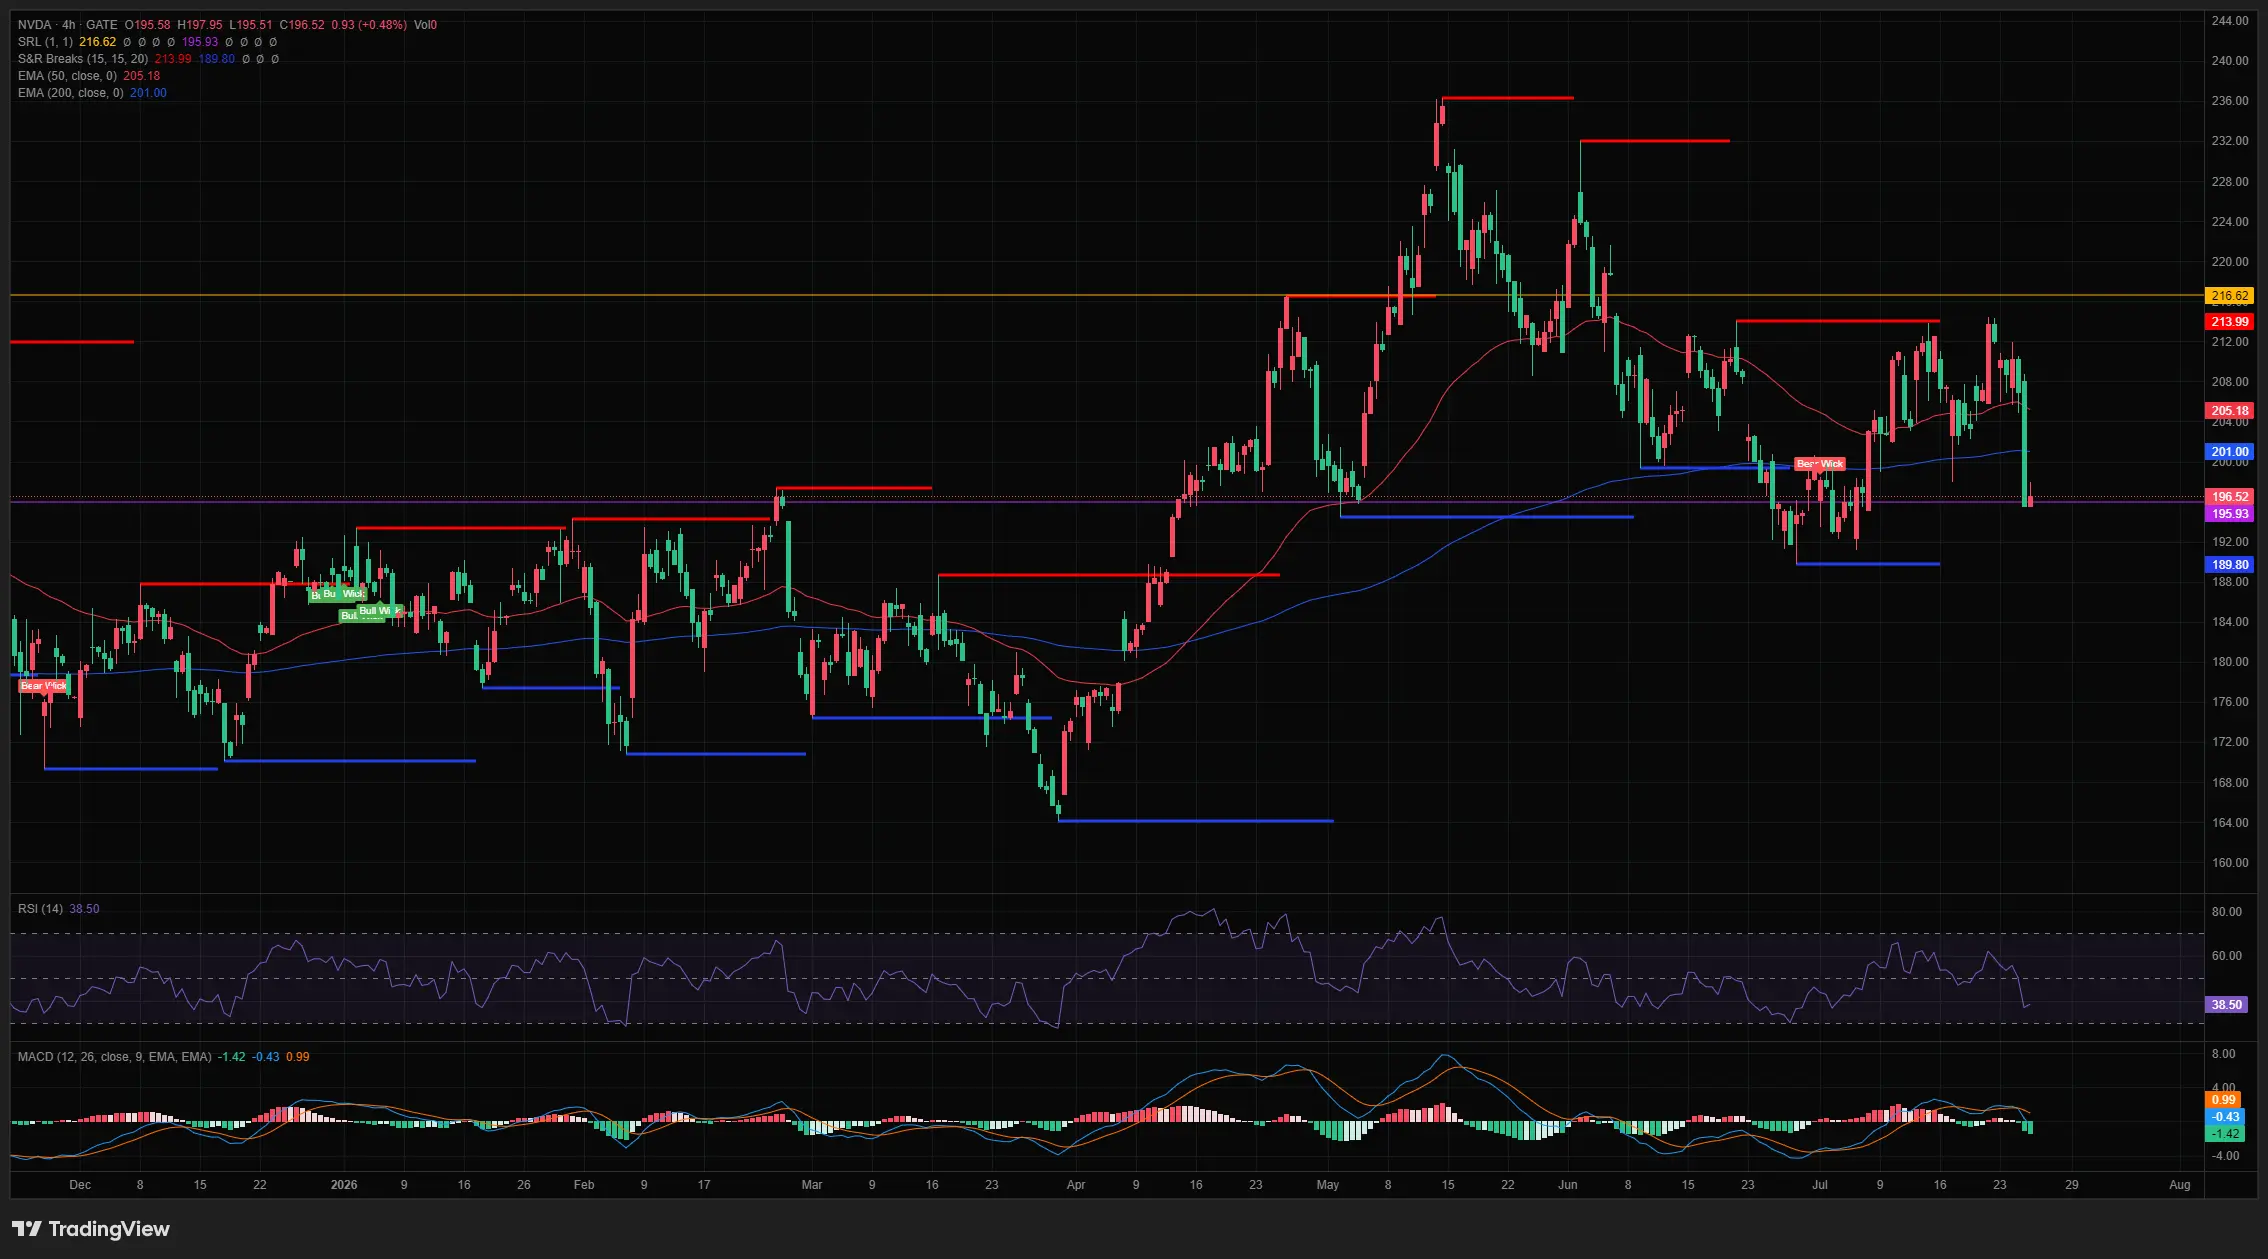
Task: Click the 38.50 value beside RSI (14)
Action: tap(84, 909)
